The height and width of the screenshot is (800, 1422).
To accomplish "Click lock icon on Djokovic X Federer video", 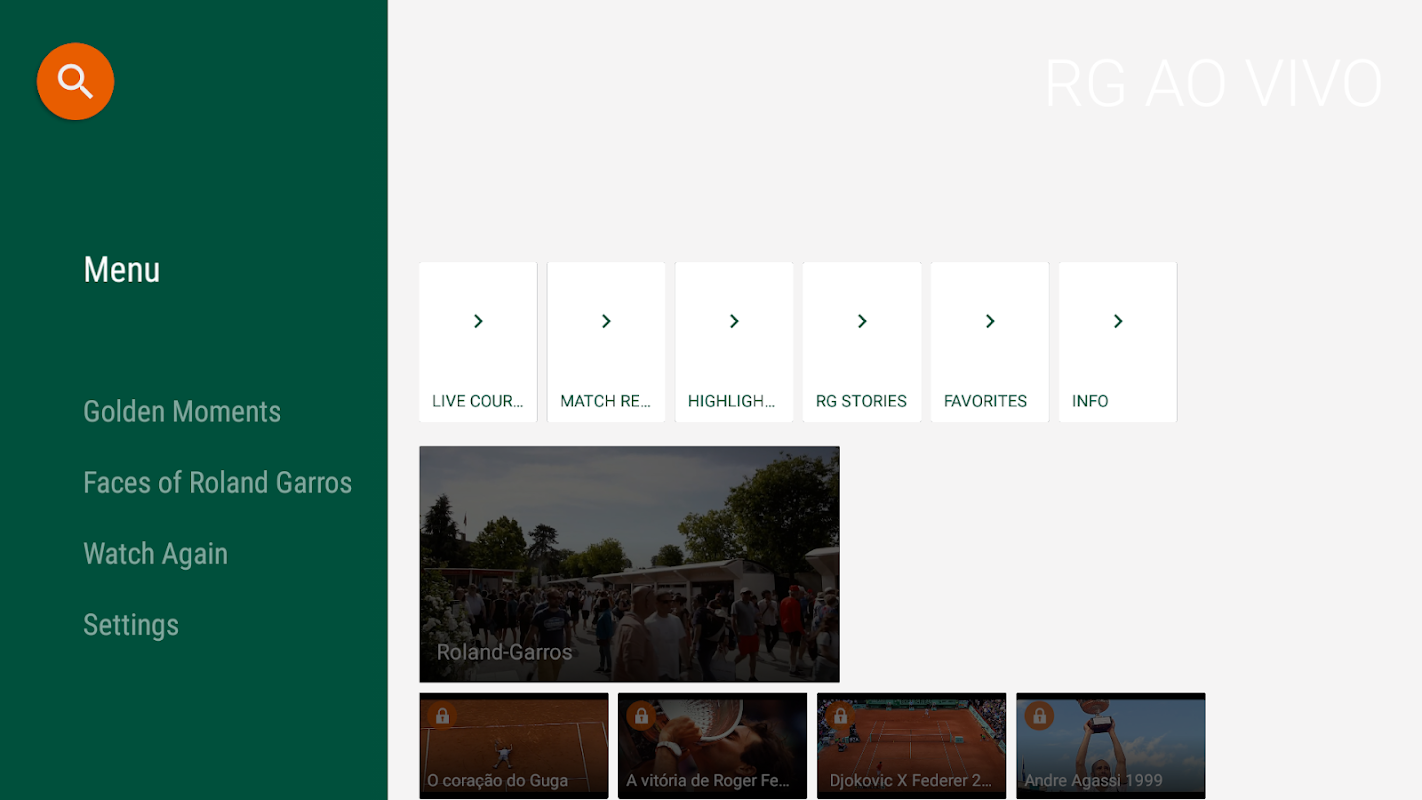I will (x=840, y=716).
